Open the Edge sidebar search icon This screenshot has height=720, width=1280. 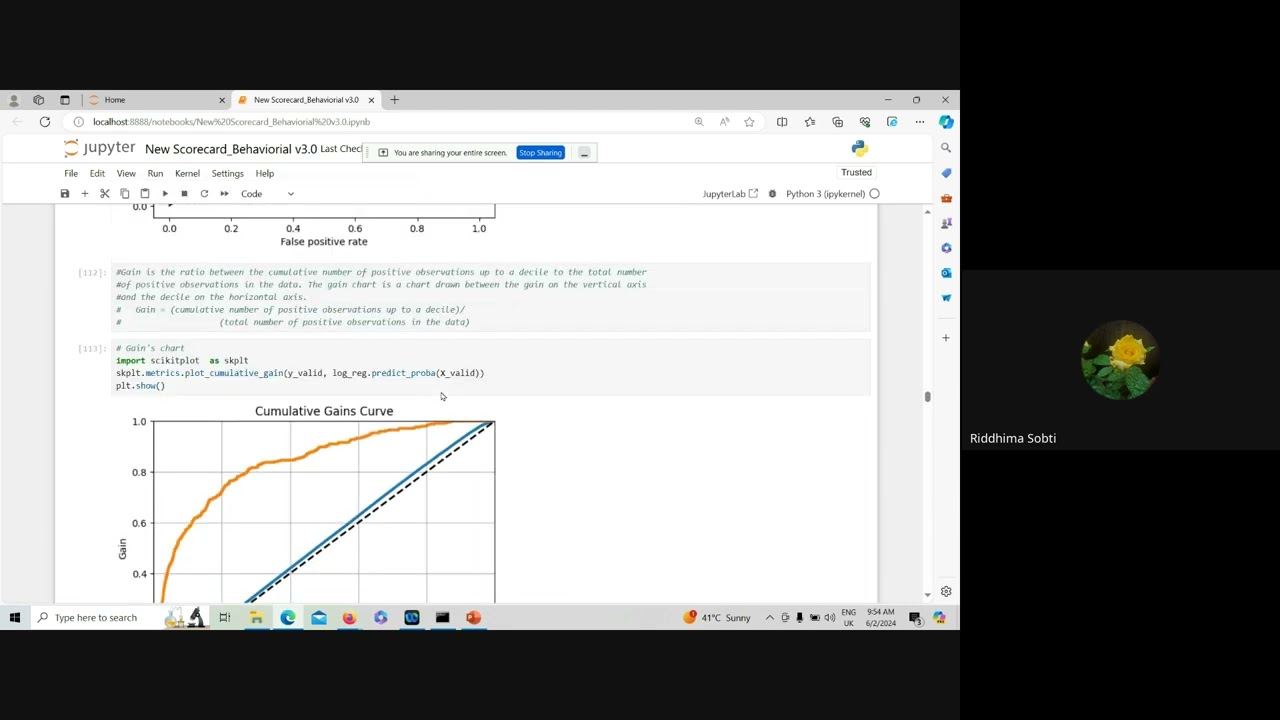(946, 148)
